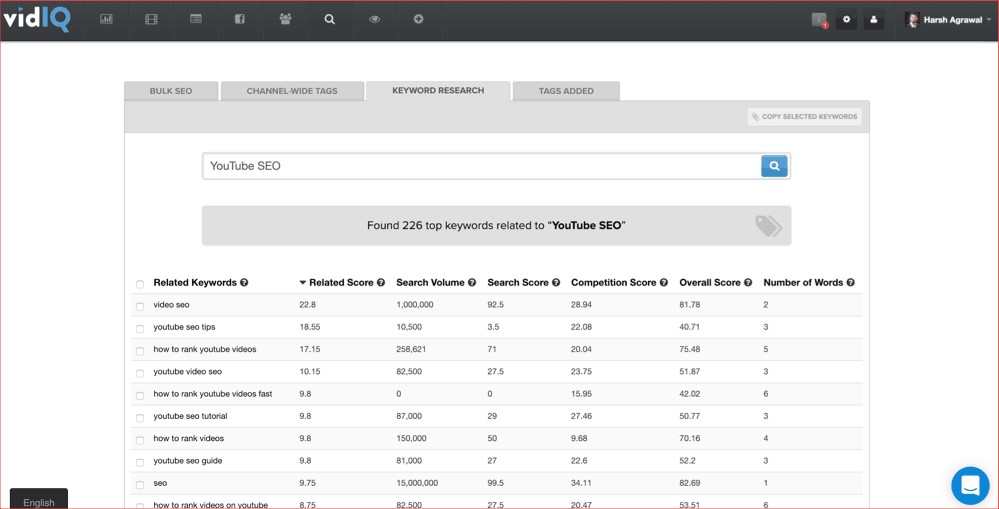Check the 'youtube video seo' checkbox
Image resolution: width=999 pixels, height=509 pixels.
point(140,373)
